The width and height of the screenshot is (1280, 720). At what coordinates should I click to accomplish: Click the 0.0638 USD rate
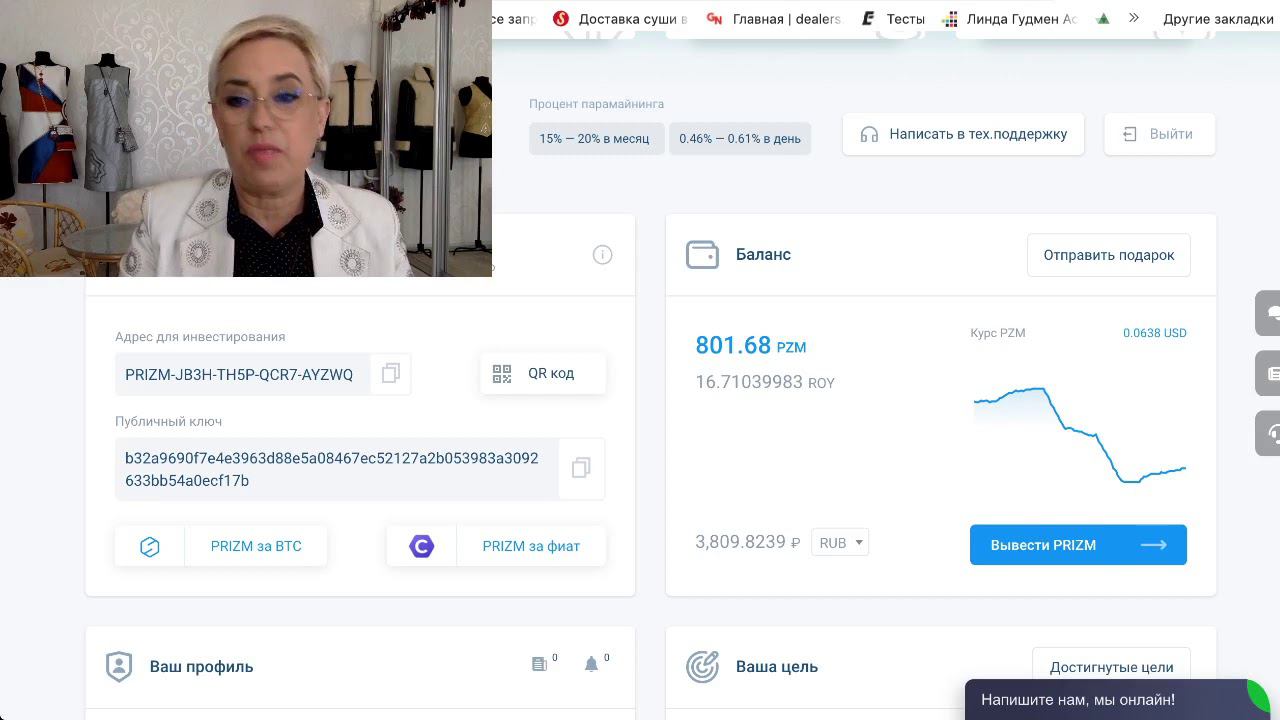pyautogui.click(x=1155, y=333)
